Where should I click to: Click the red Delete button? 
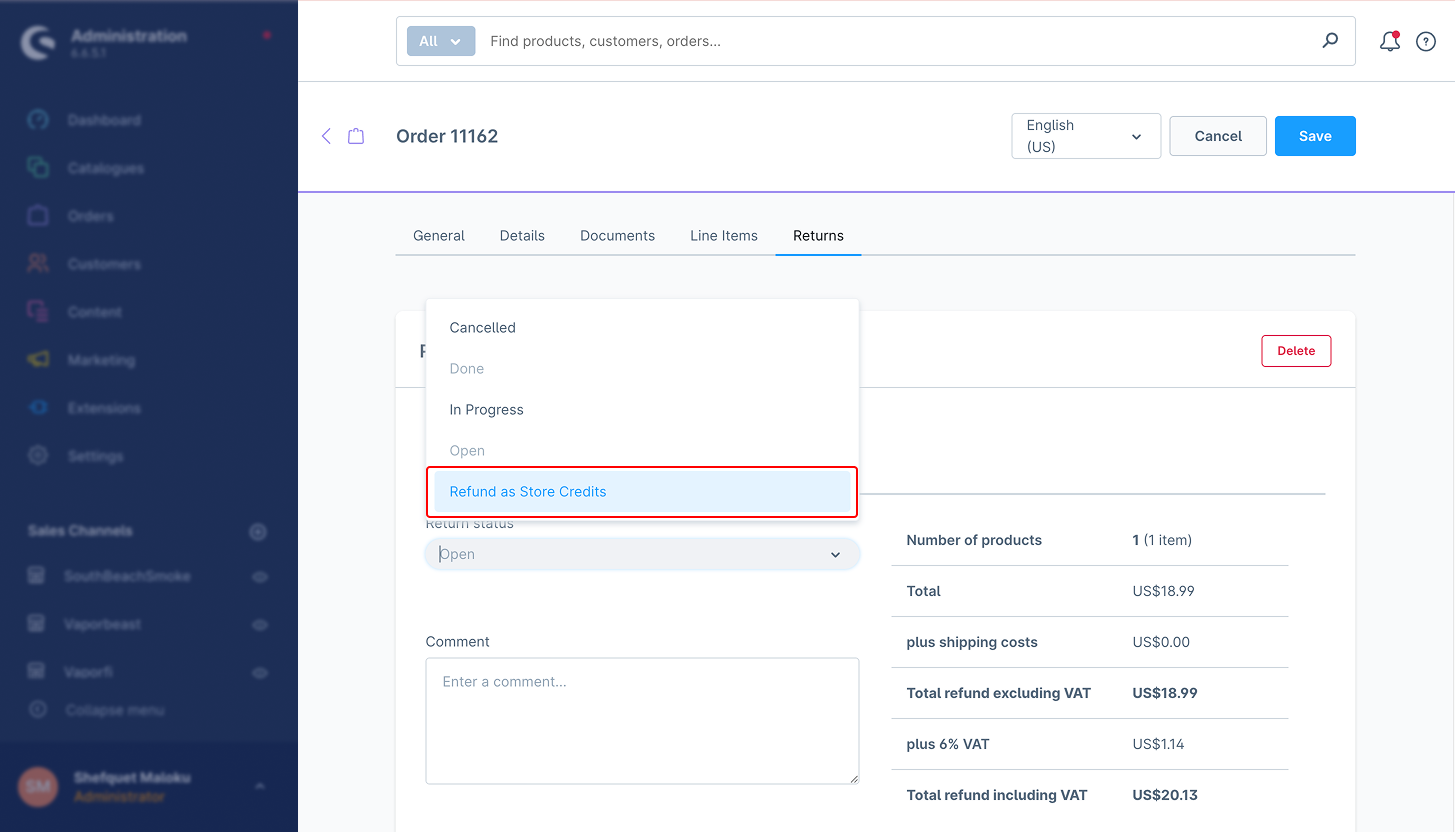tap(1295, 351)
